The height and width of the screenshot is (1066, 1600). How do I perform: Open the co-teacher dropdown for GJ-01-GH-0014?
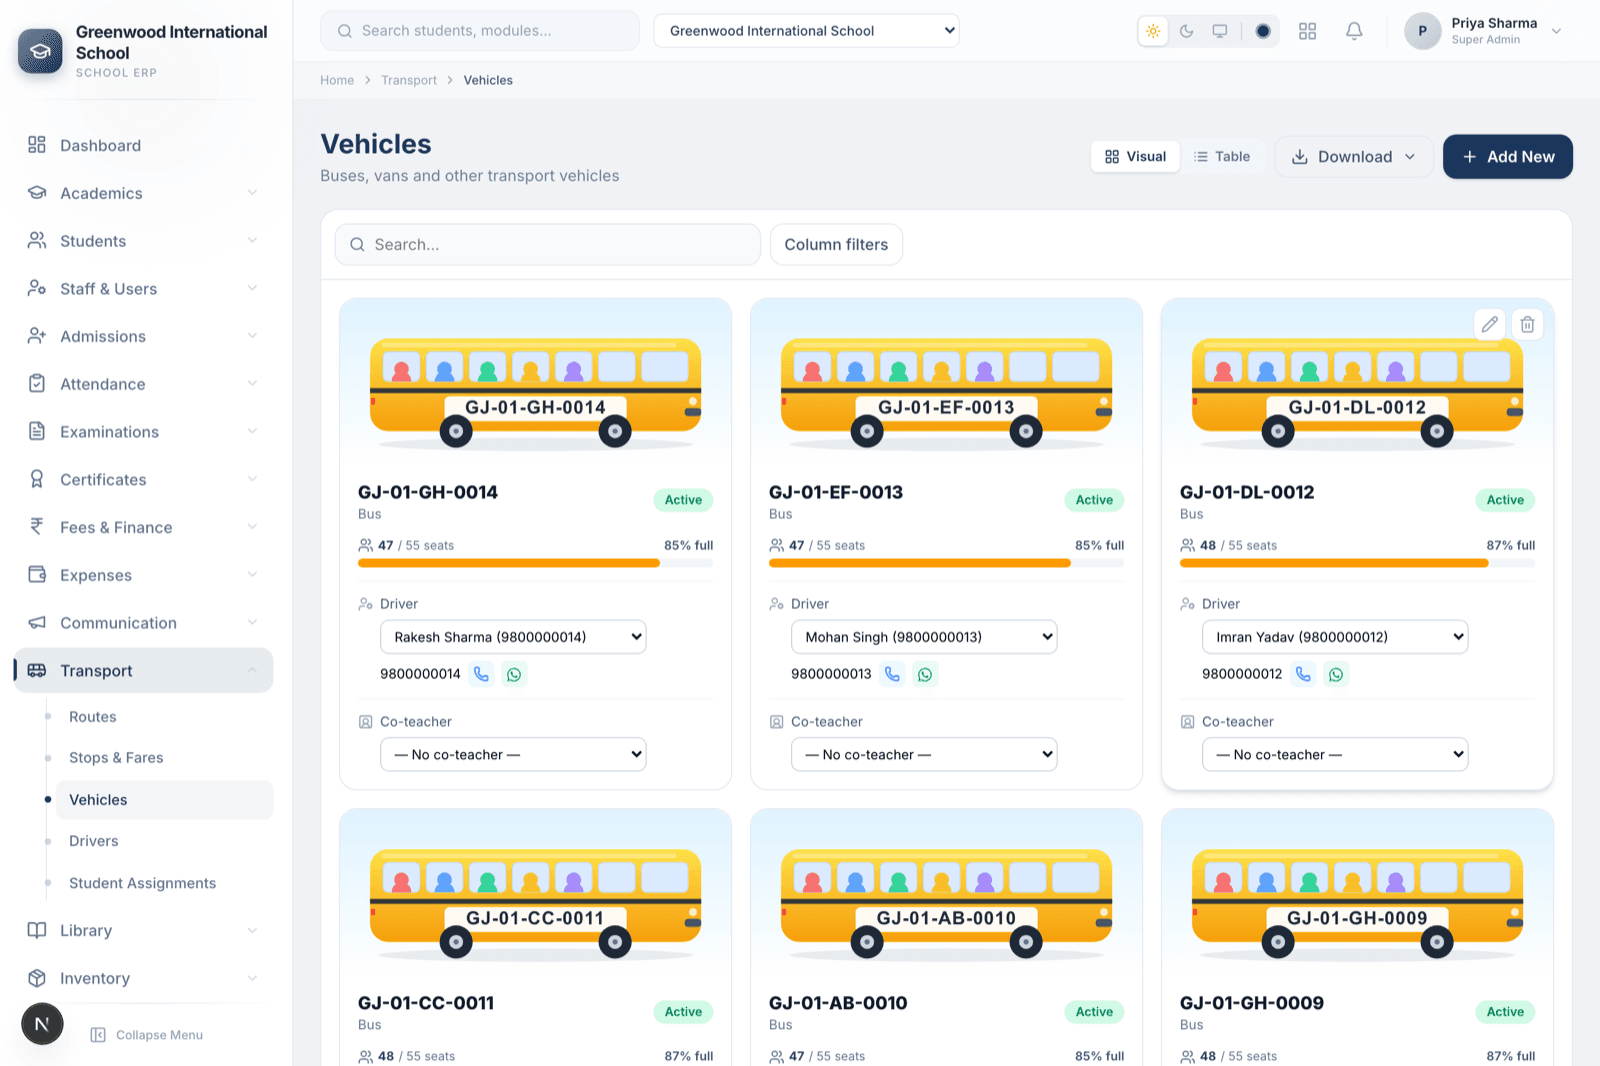click(513, 754)
